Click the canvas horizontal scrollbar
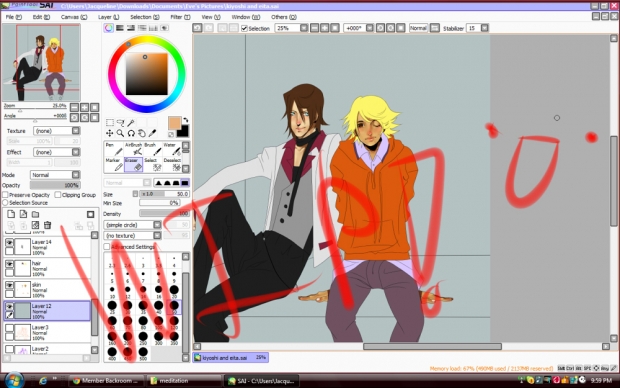 click(x=432, y=346)
